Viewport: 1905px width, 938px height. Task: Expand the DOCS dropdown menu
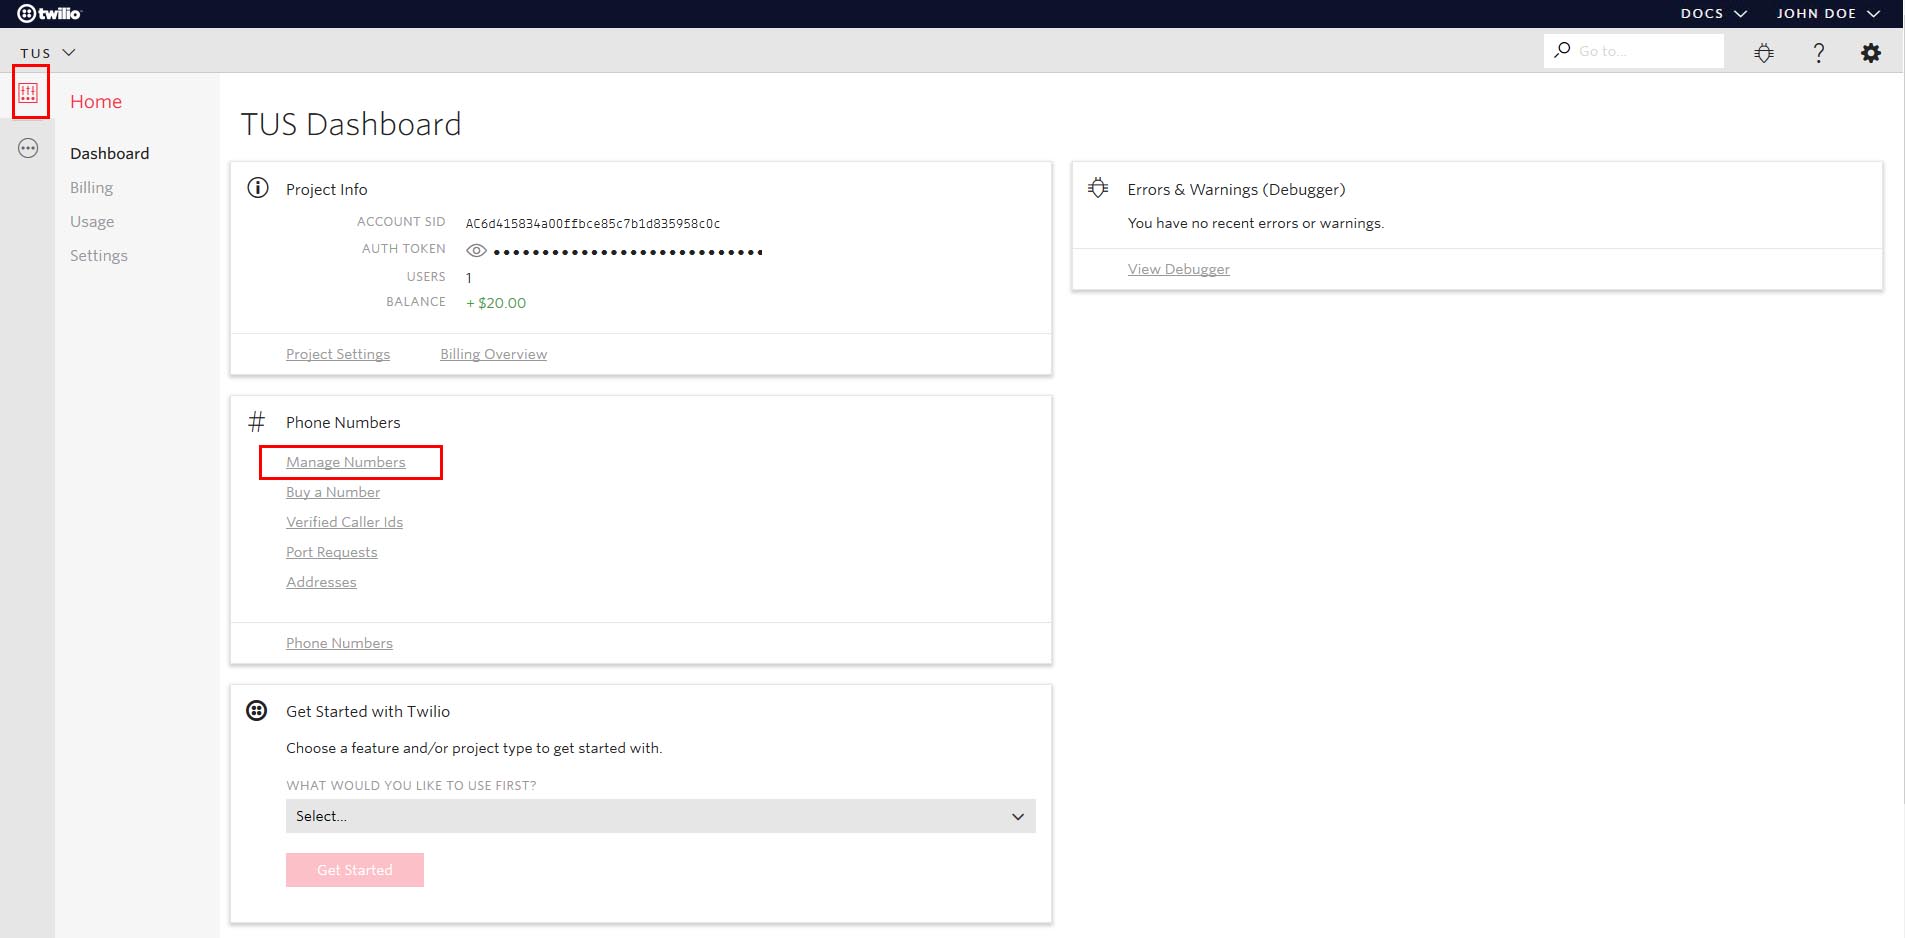[x=1713, y=13]
